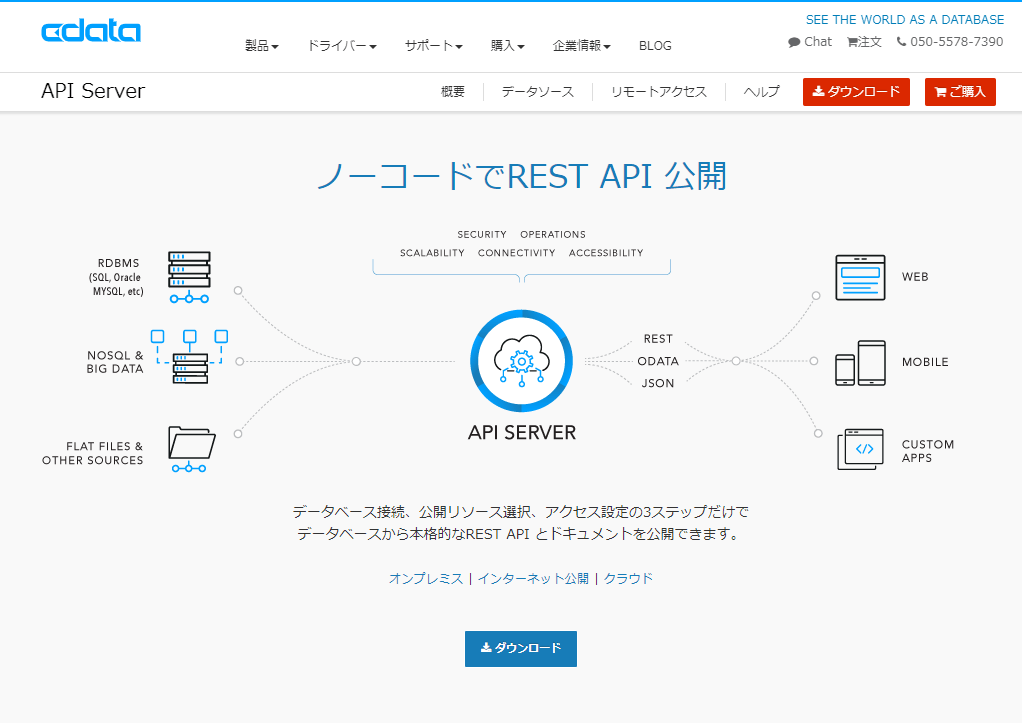Click the WEB browser window icon
Image resolution: width=1022 pixels, height=723 pixels.
tap(860, 278)
